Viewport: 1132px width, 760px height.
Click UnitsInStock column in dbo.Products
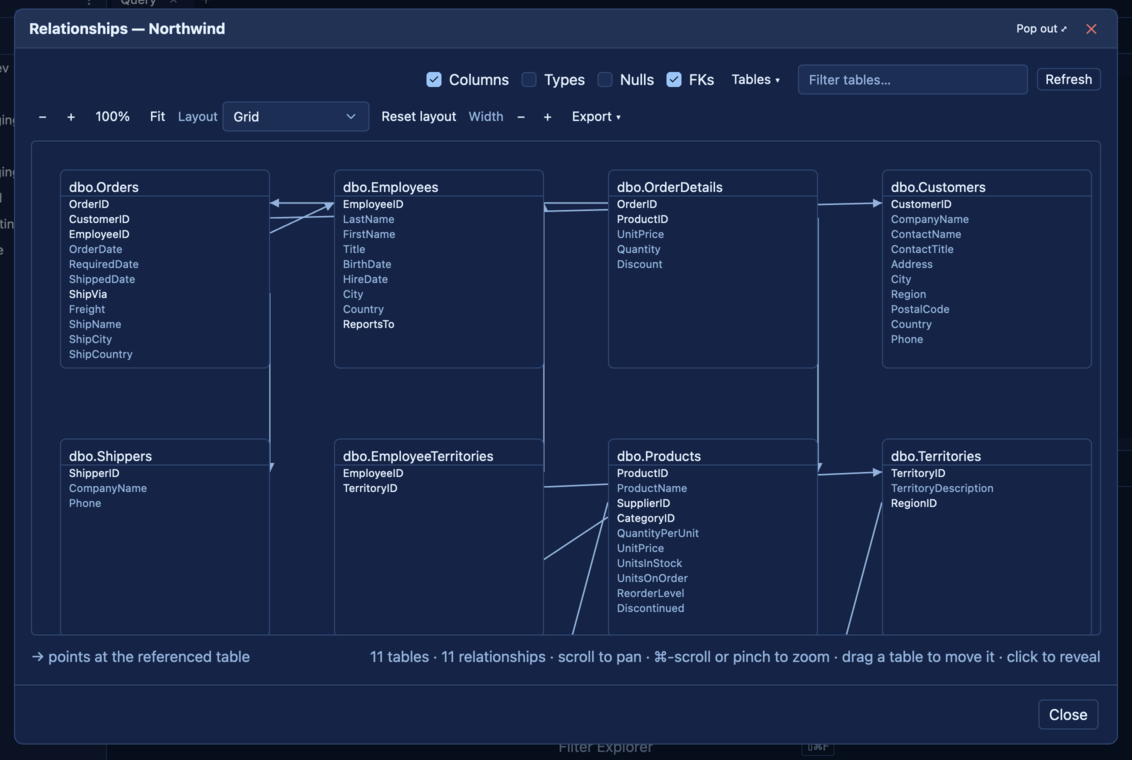[x=649, y=563]
